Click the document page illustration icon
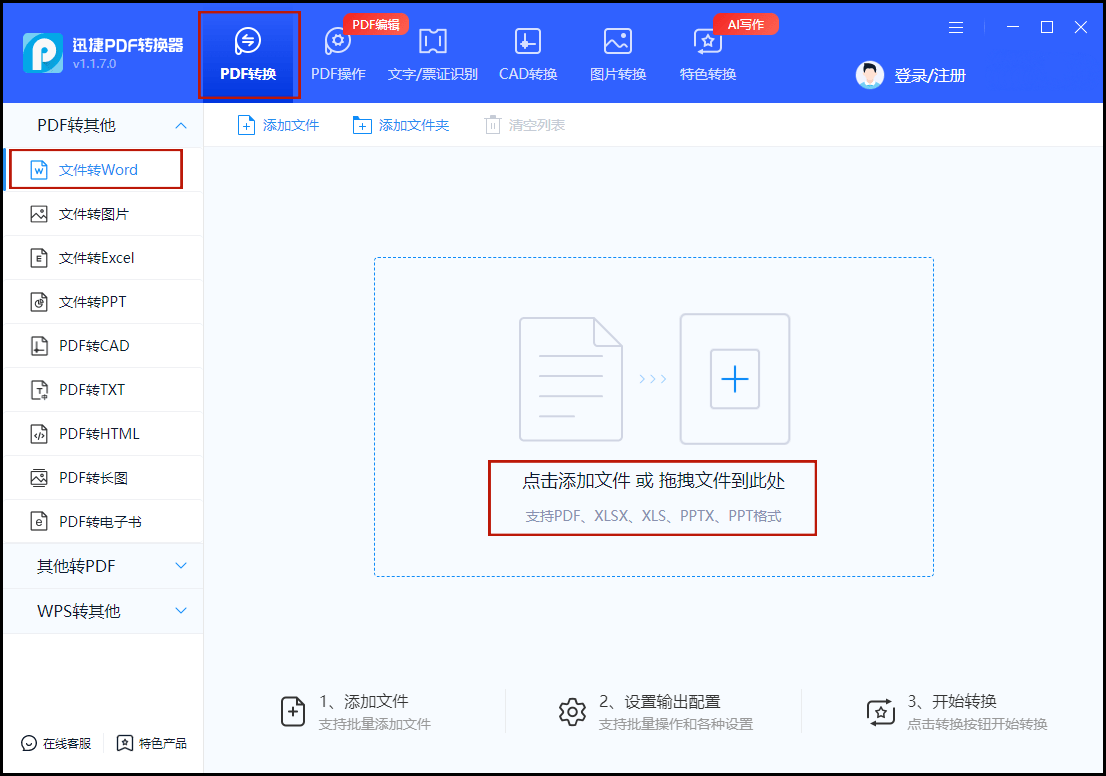Image resolution: width=1106 pixels, height=776 pixels. coord(571,379)
